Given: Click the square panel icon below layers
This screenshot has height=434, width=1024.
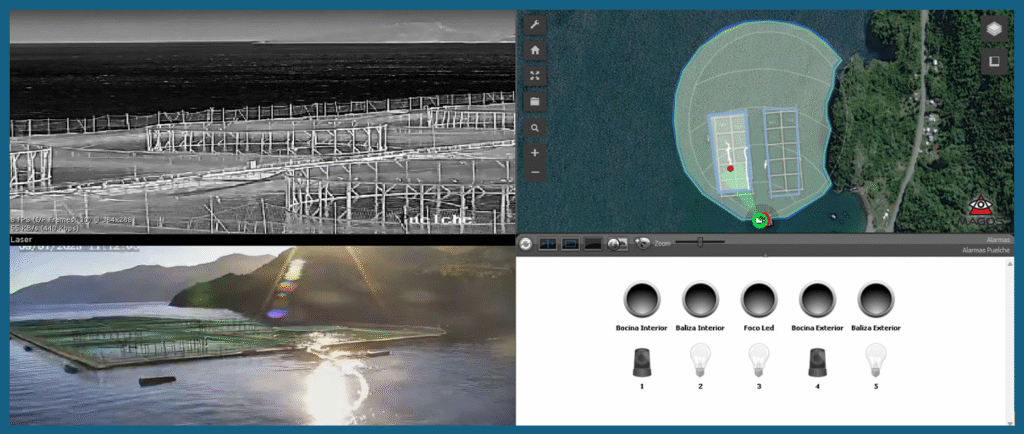Looking at the screenshot, I should [993, 61].
